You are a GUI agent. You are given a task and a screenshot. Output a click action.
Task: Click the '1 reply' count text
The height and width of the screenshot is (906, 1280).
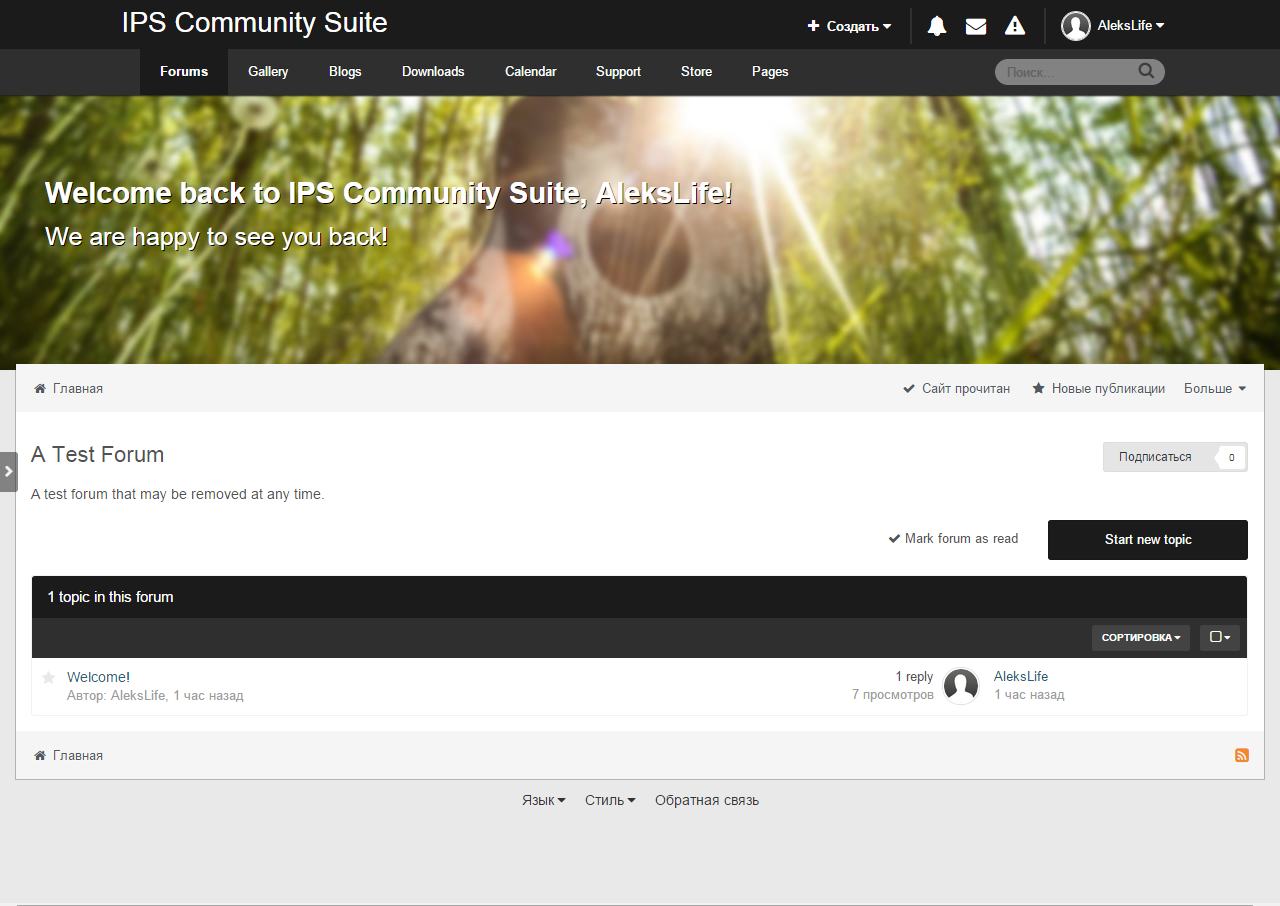pyautogui.click(x=914, y=677)
